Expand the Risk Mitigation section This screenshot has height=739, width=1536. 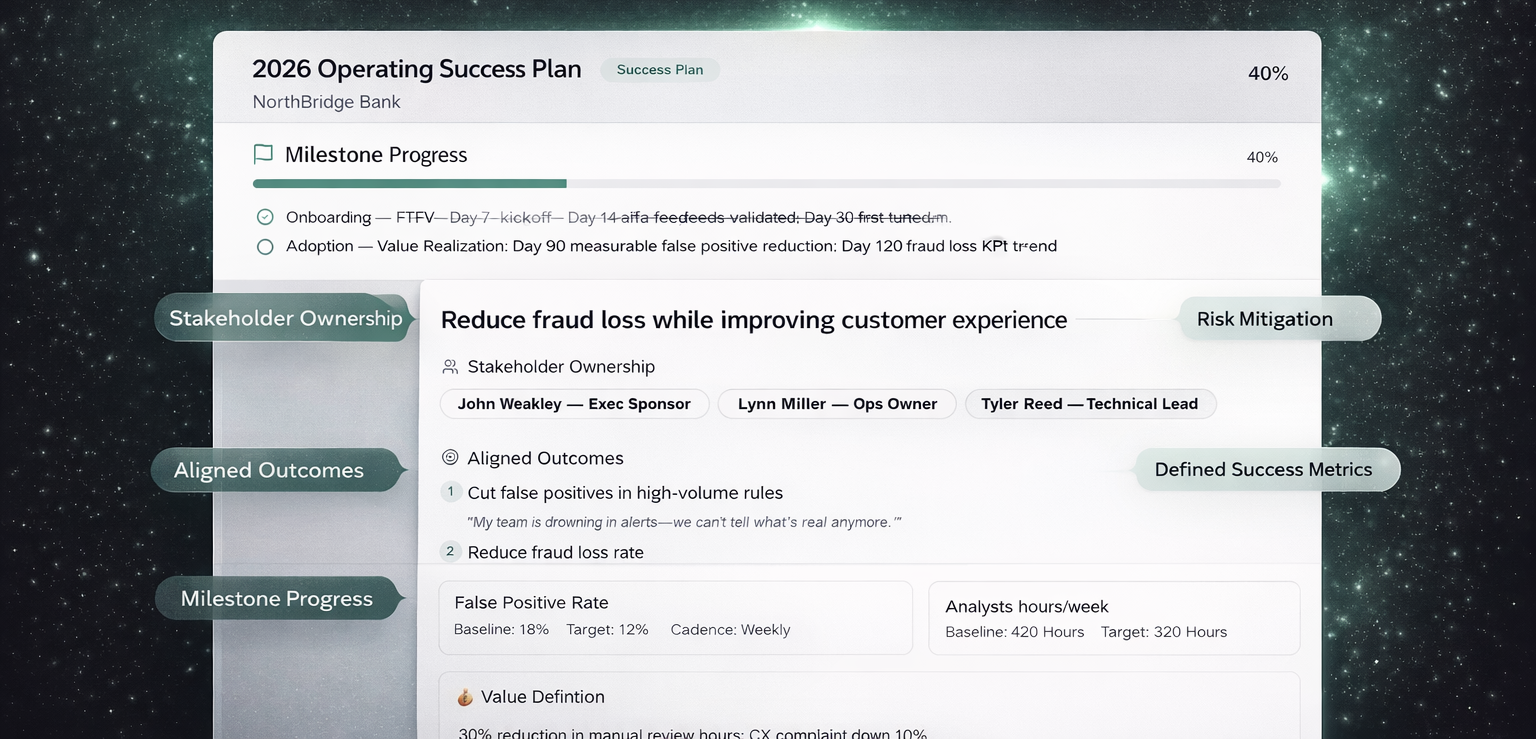tap(1265, 318)
